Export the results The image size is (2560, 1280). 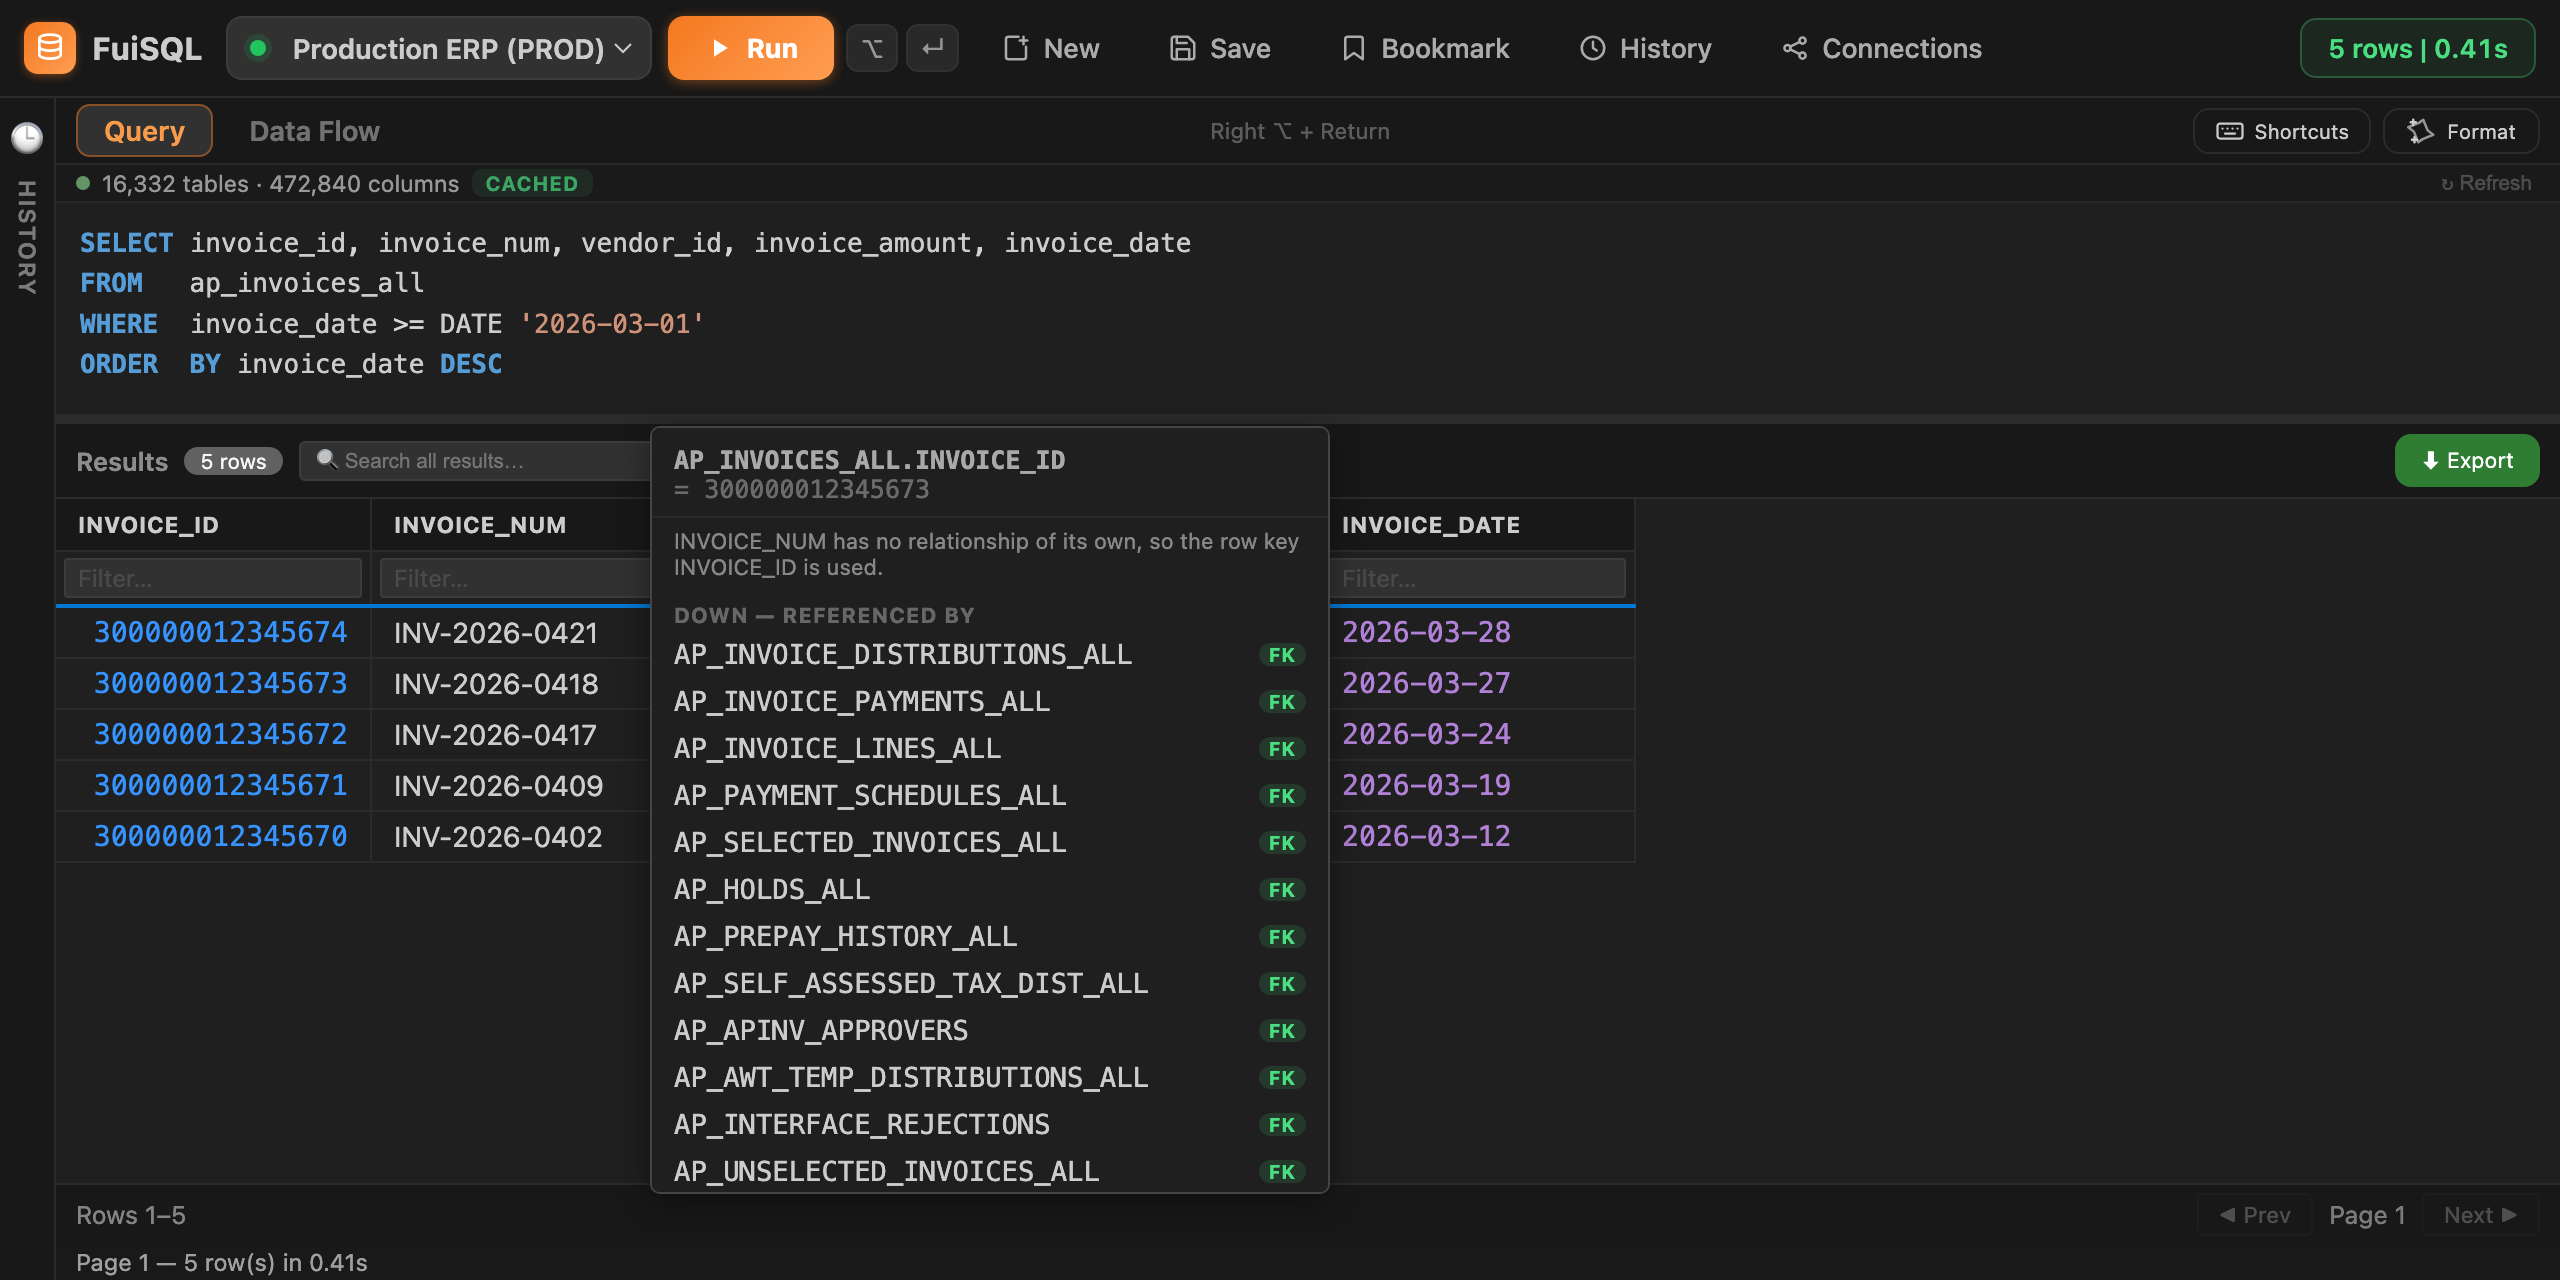pos(2467,461)
